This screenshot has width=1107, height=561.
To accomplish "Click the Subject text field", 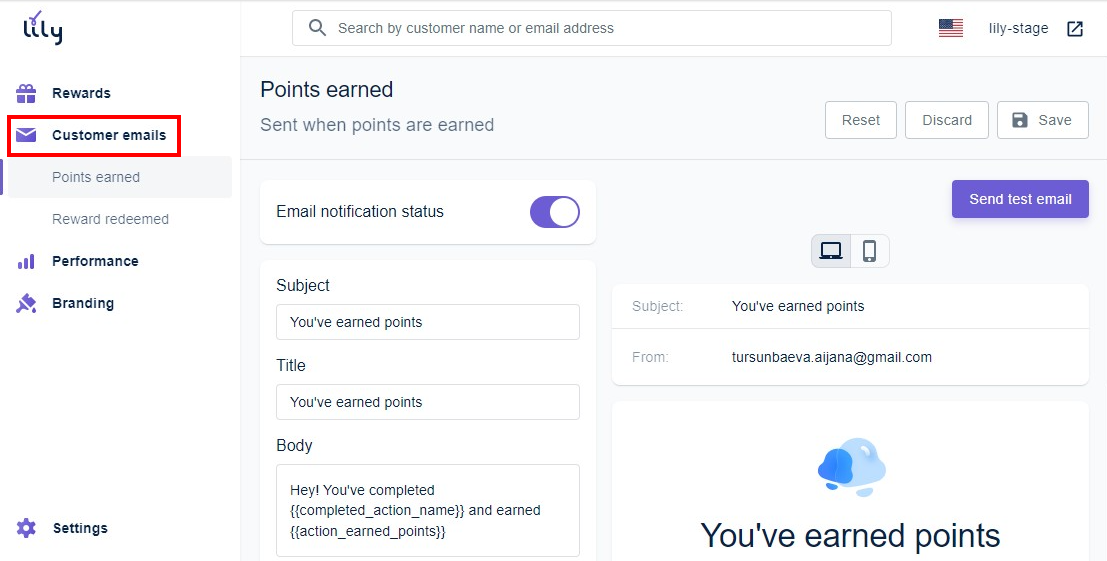I will 427,322.
